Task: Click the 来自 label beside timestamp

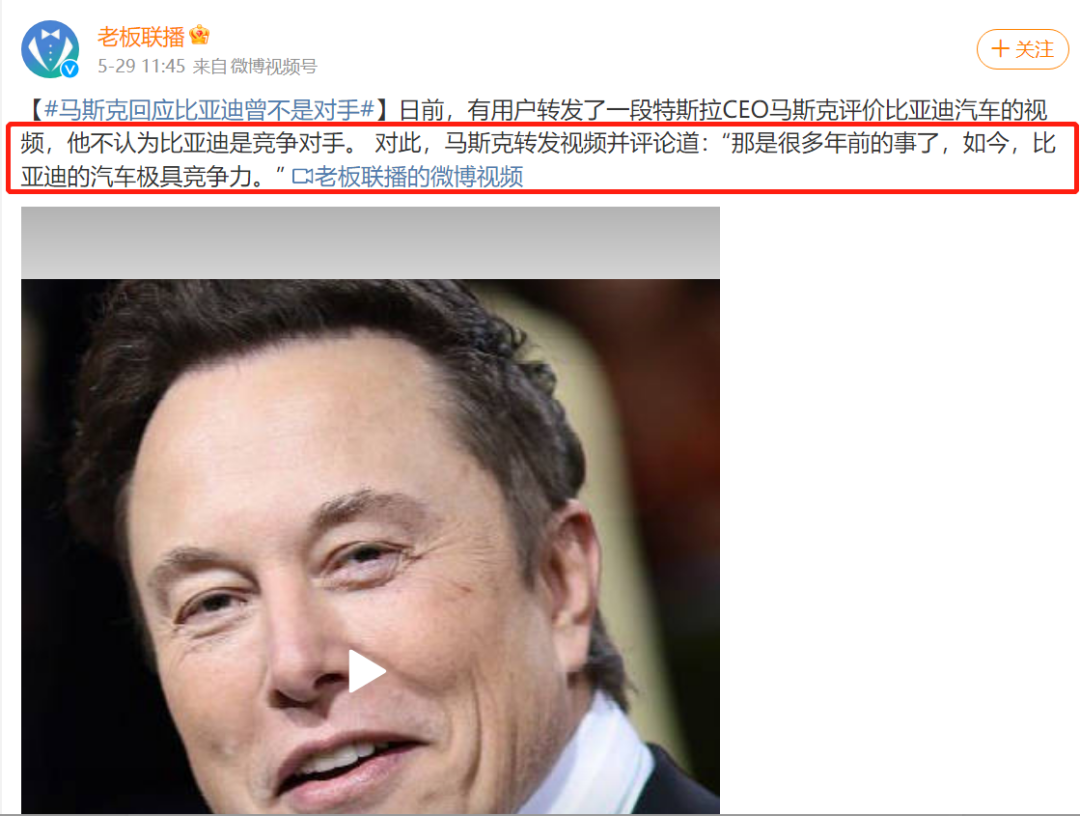Action: pyautogui.click(x=210, y=66)
